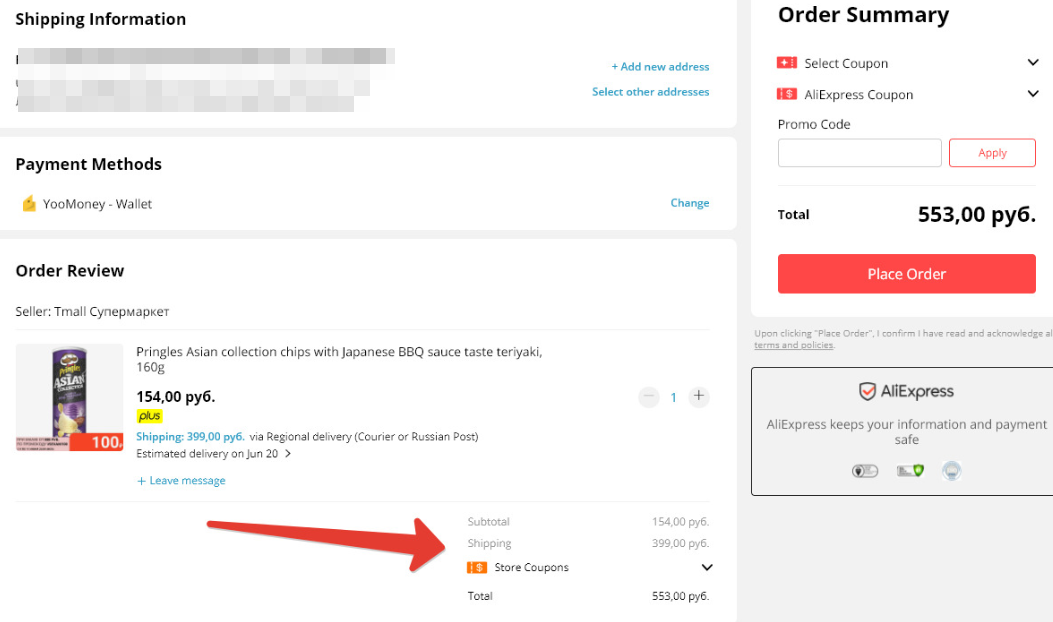Click the YooMoney wallet icon
This screenshot has height=622, width=1053.
[x=29, y=203]
